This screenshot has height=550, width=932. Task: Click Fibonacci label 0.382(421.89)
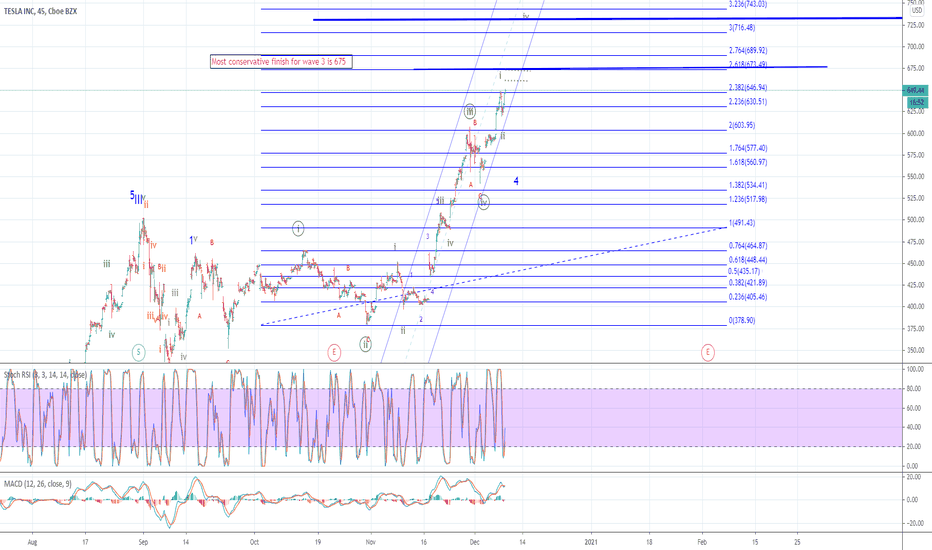tap(748, 283)
